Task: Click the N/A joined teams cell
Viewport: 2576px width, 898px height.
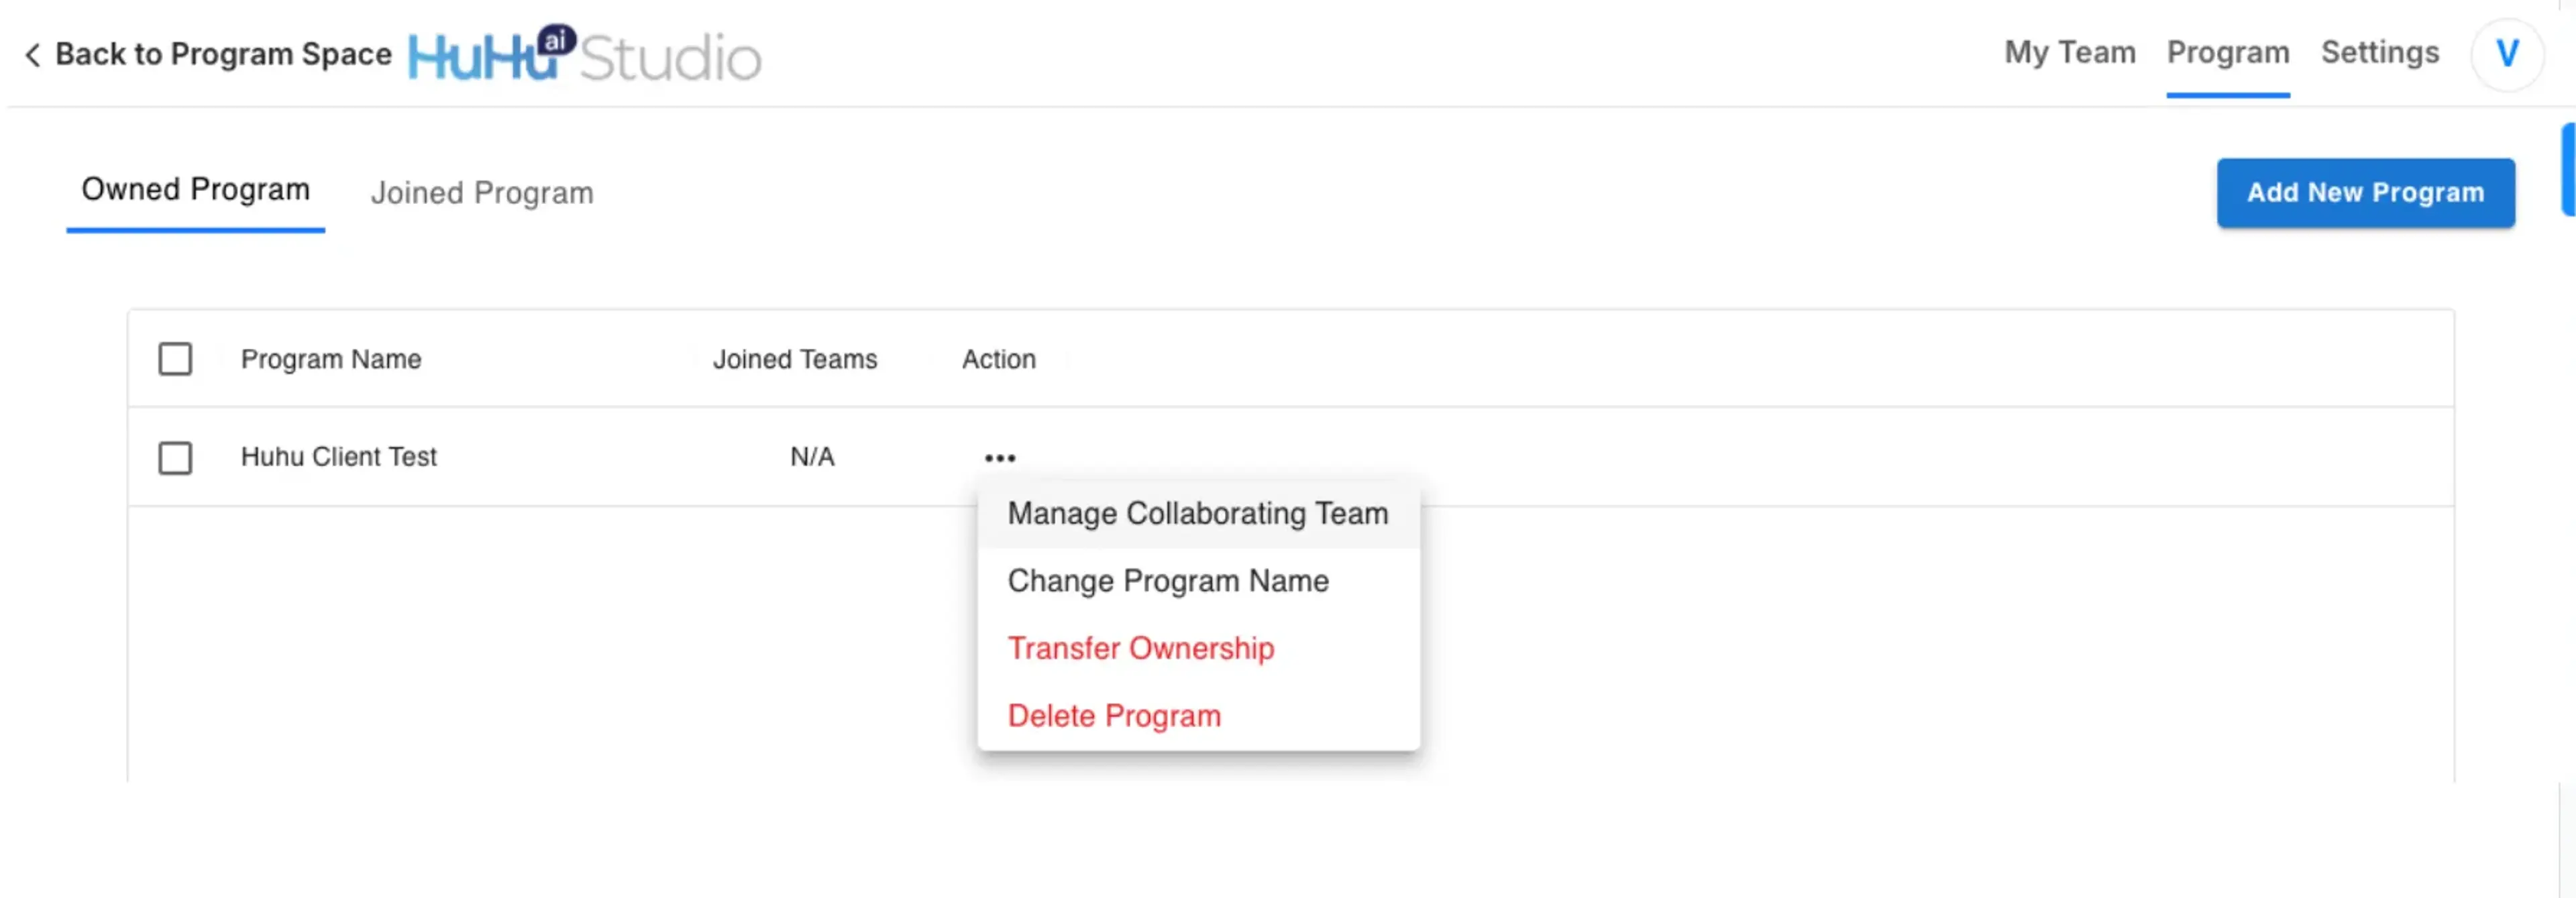Action: (812, 457)
